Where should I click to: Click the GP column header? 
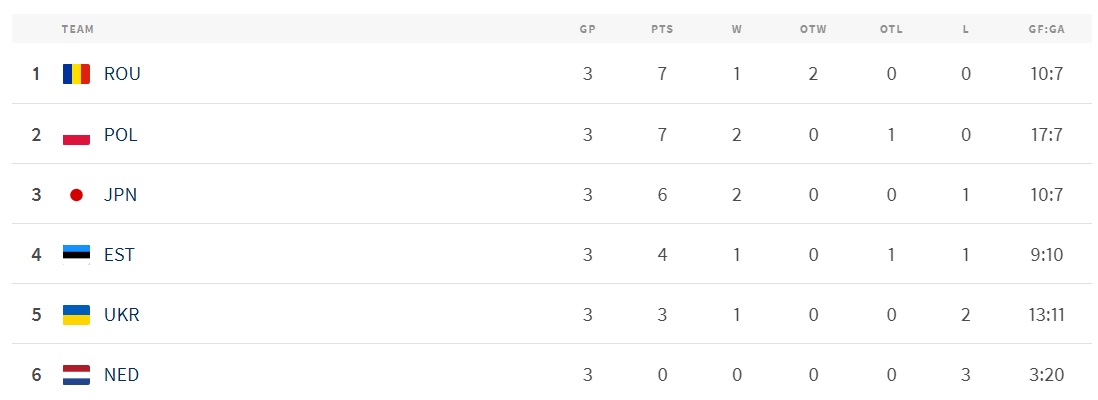(x=588, y=29)
